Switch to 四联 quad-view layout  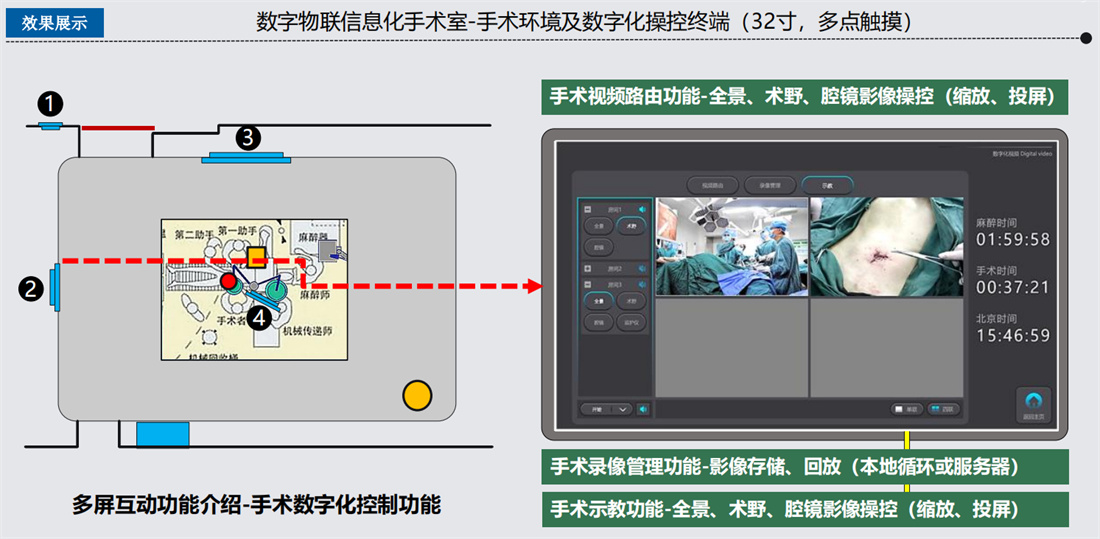[943, 409]
